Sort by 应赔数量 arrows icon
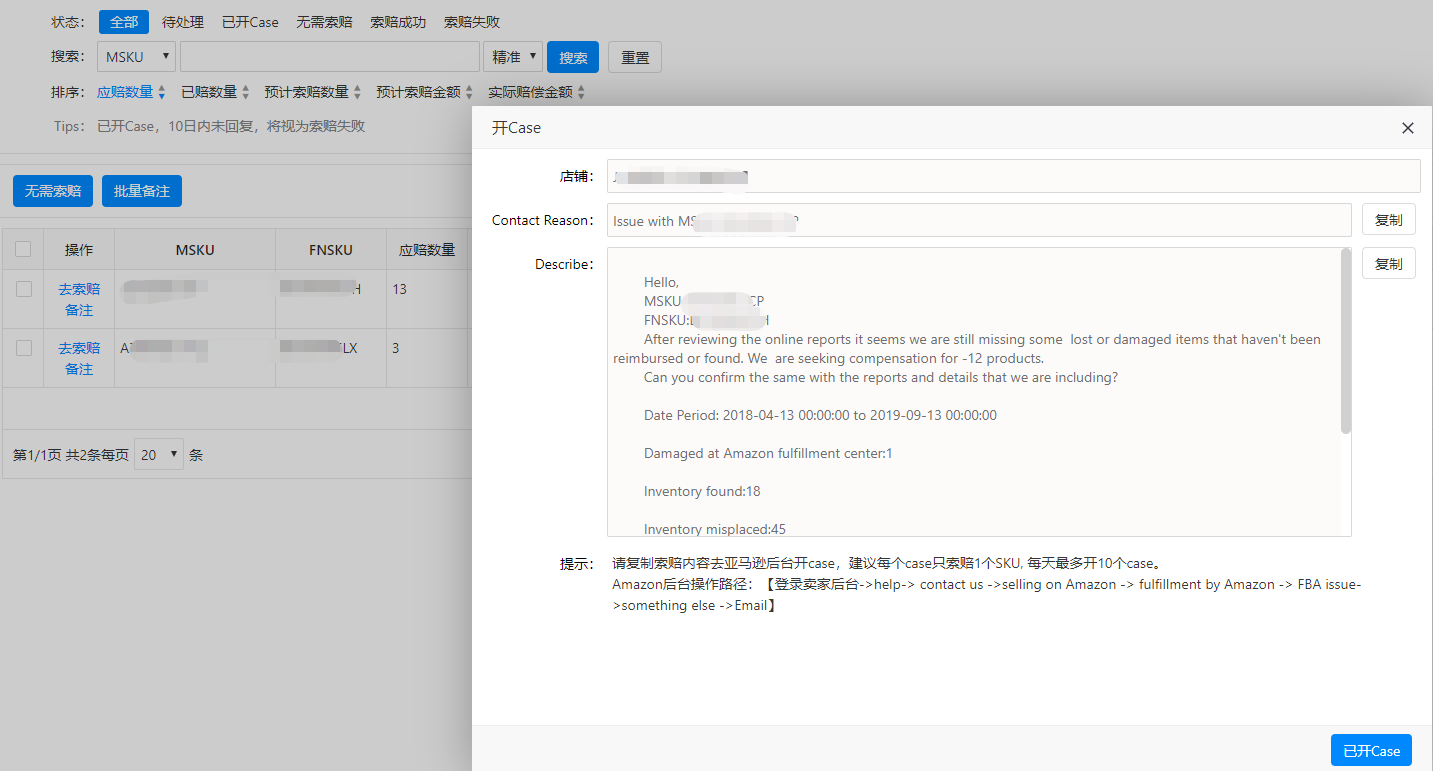The width and height of the screenshot is (1433, 771). click(x=162, y=93)
